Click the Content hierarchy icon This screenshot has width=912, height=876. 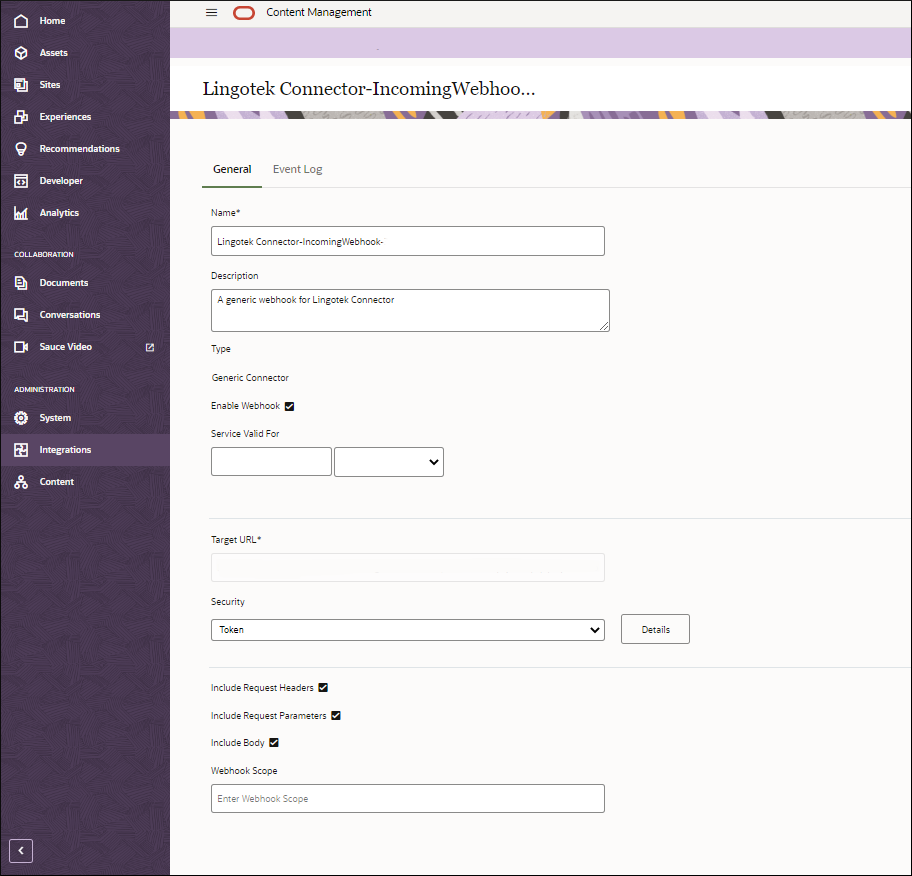(21, 482)
